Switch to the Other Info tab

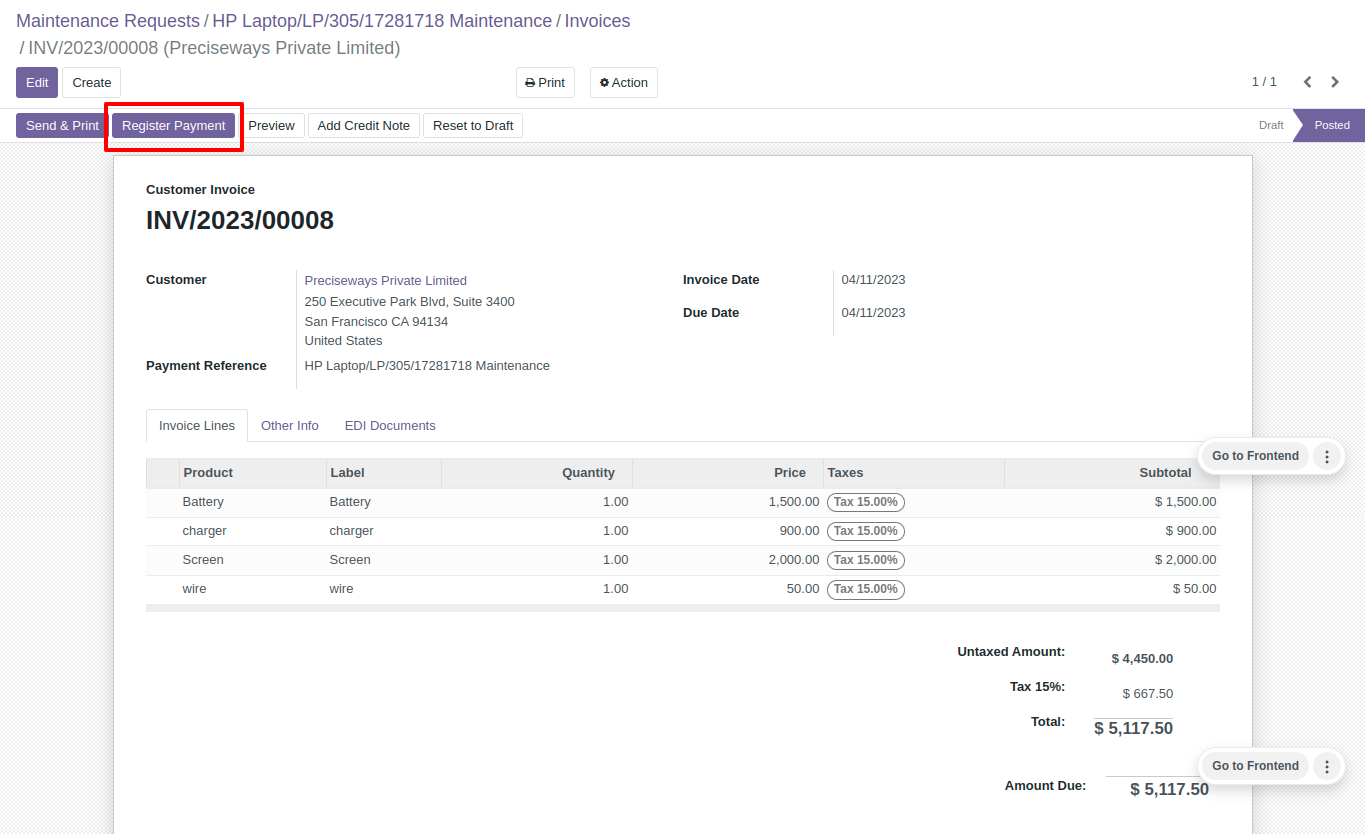(x=290, y=426)
